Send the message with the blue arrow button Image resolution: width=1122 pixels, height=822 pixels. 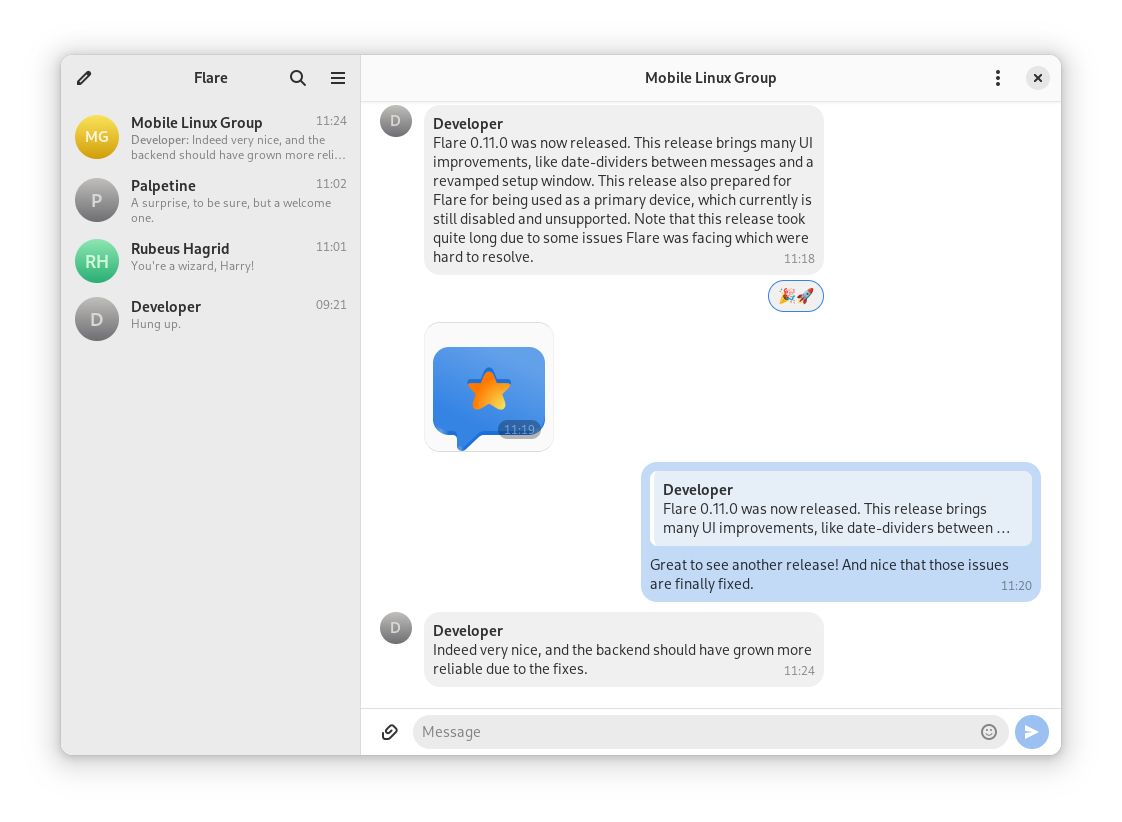pos(1031,731)
